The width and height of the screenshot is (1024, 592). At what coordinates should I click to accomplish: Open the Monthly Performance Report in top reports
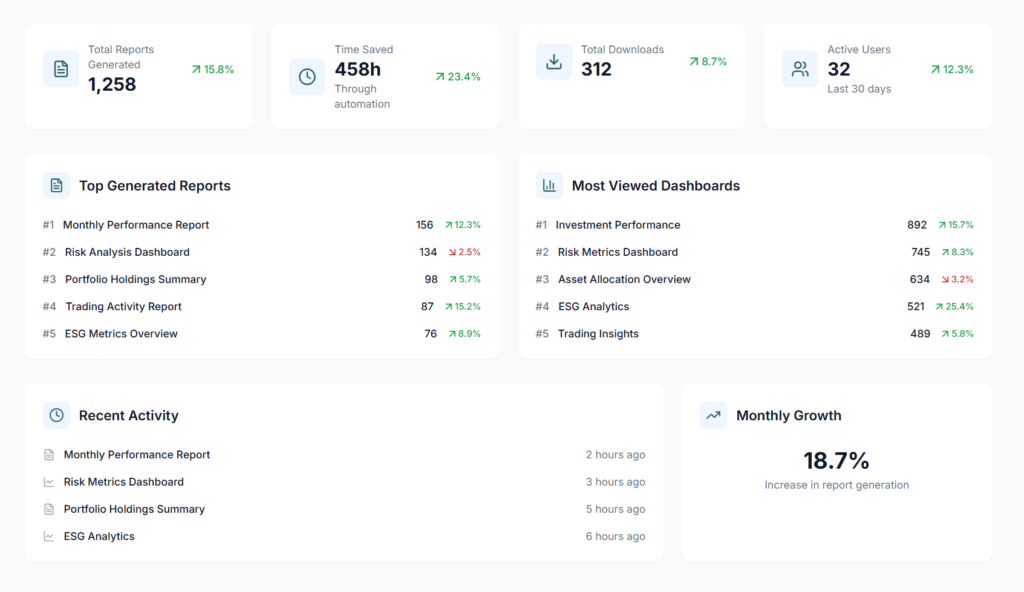[x=136, y=225]
